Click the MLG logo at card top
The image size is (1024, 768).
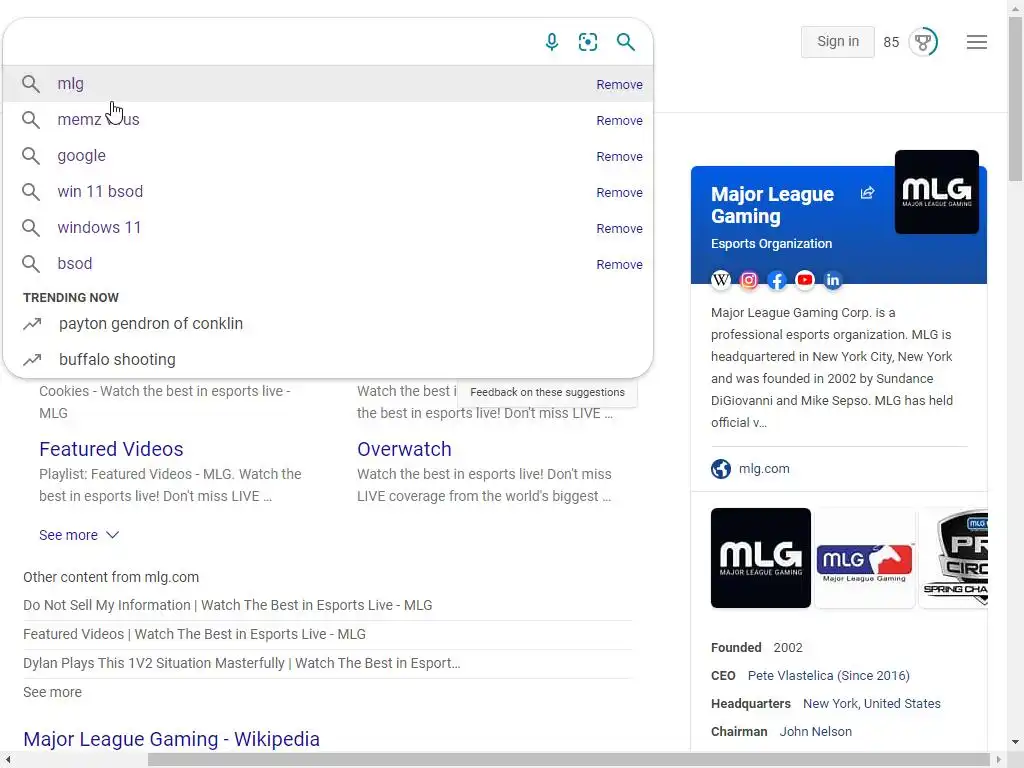point(936,192)
